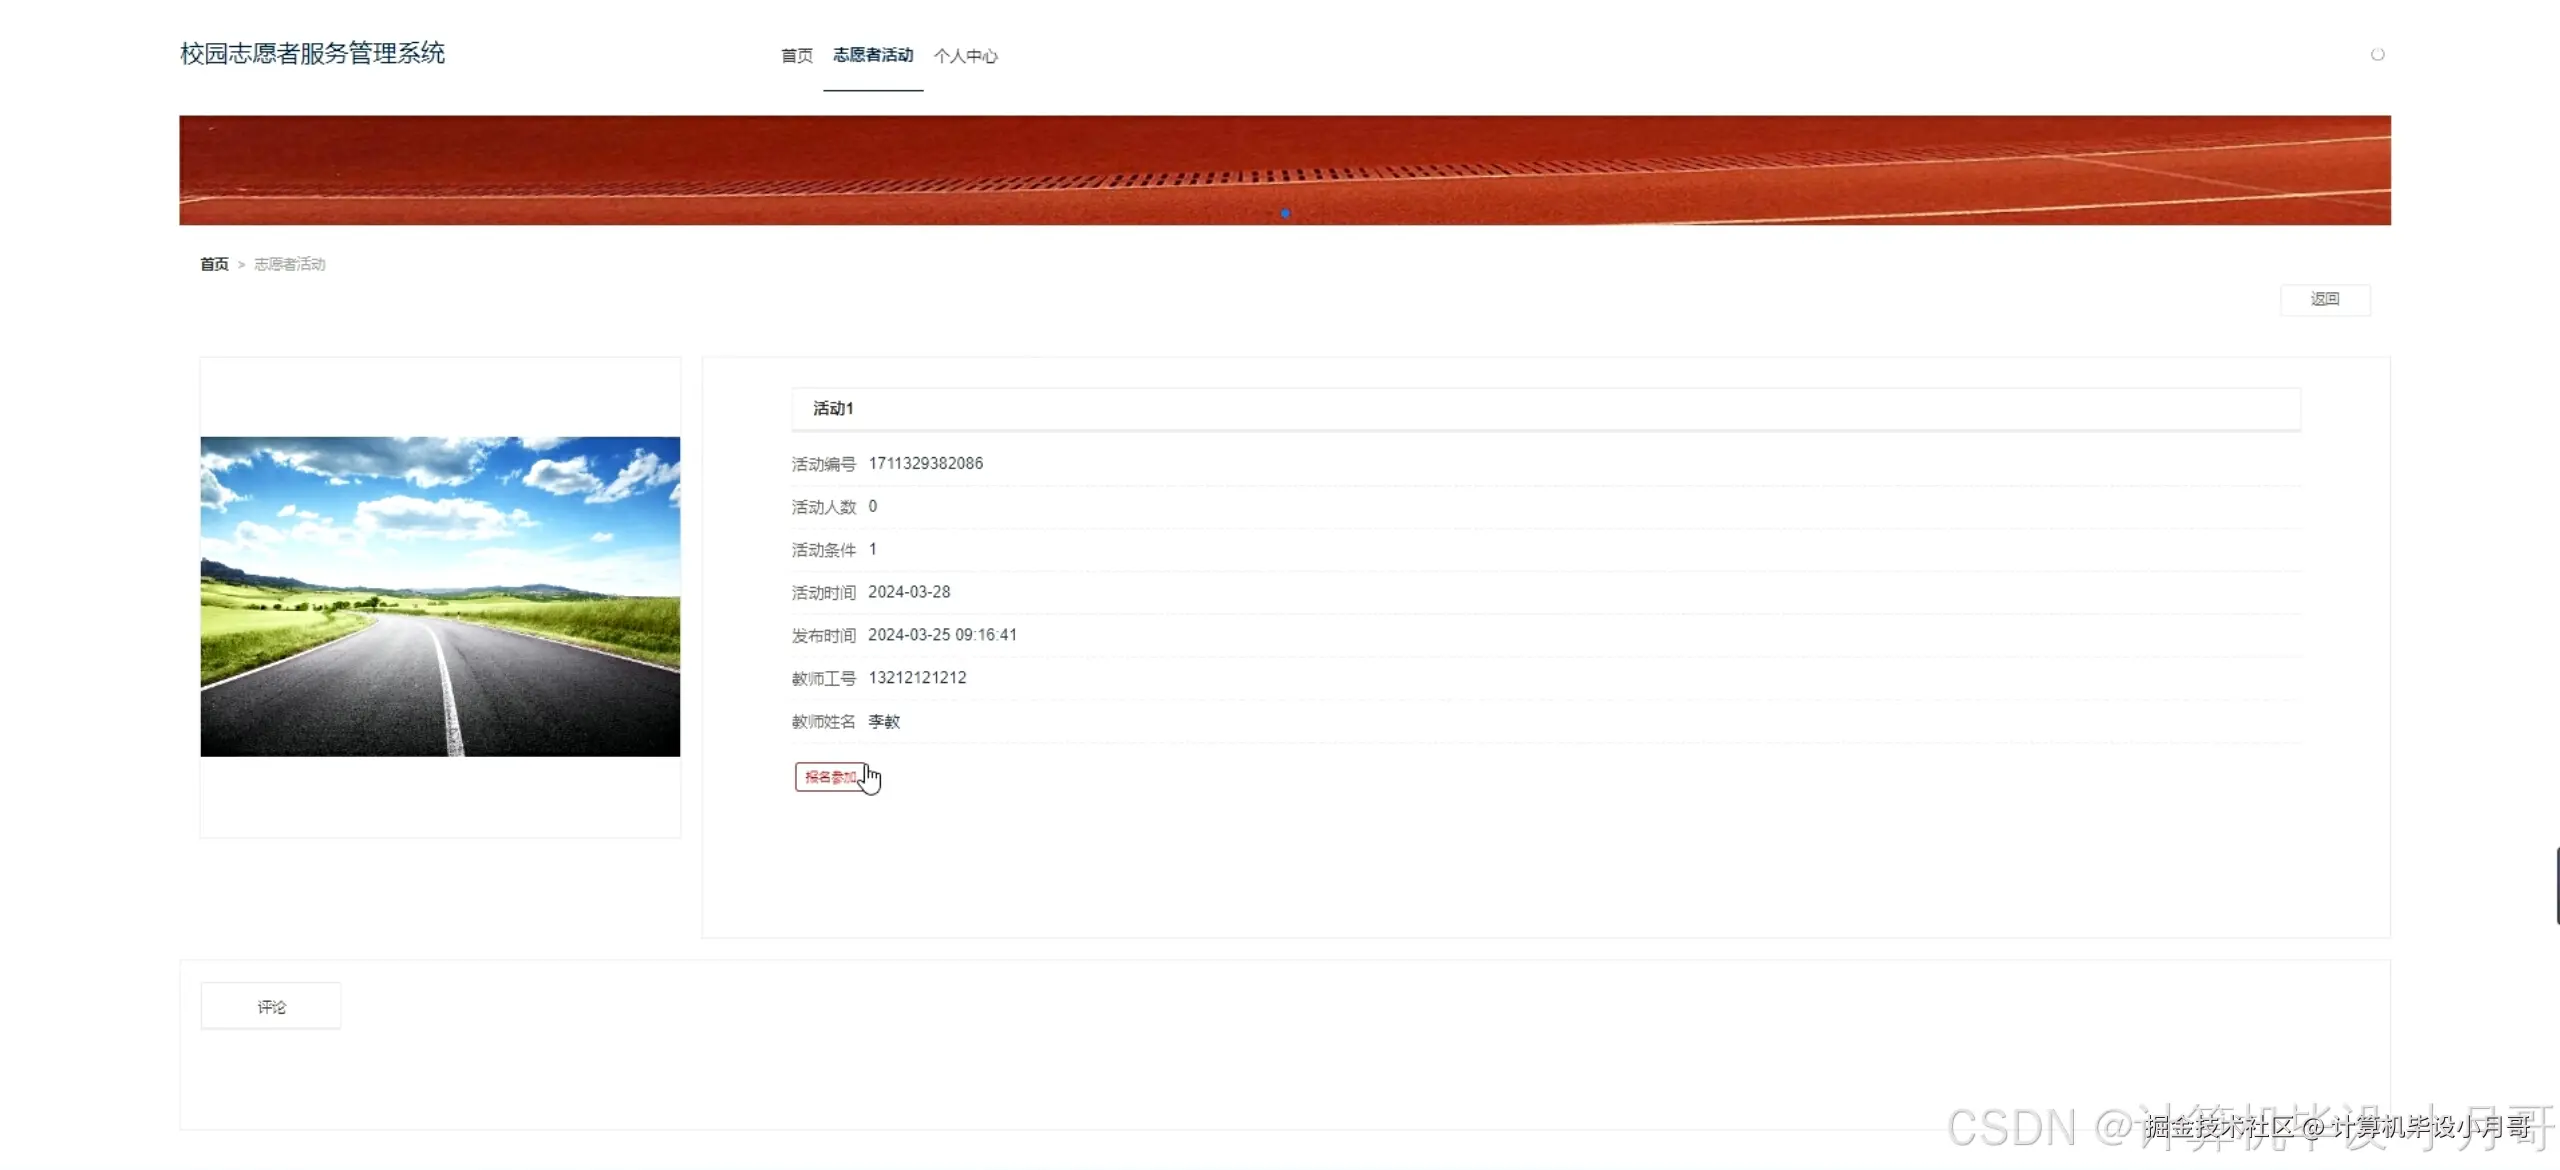Select the 活动1 title header
2560x1170 pixels.
click(832, 408)
